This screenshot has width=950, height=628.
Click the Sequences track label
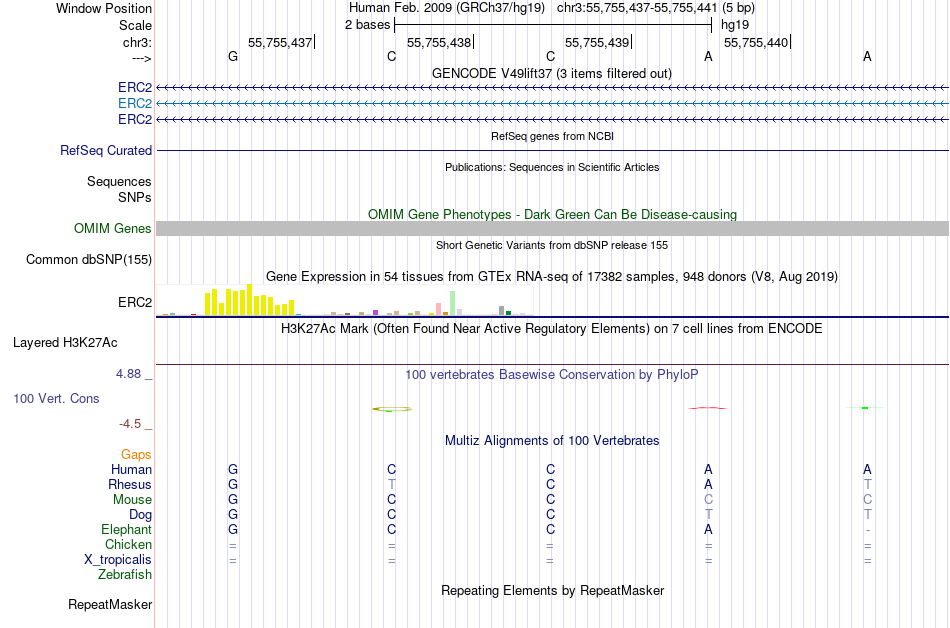point(119,182)
